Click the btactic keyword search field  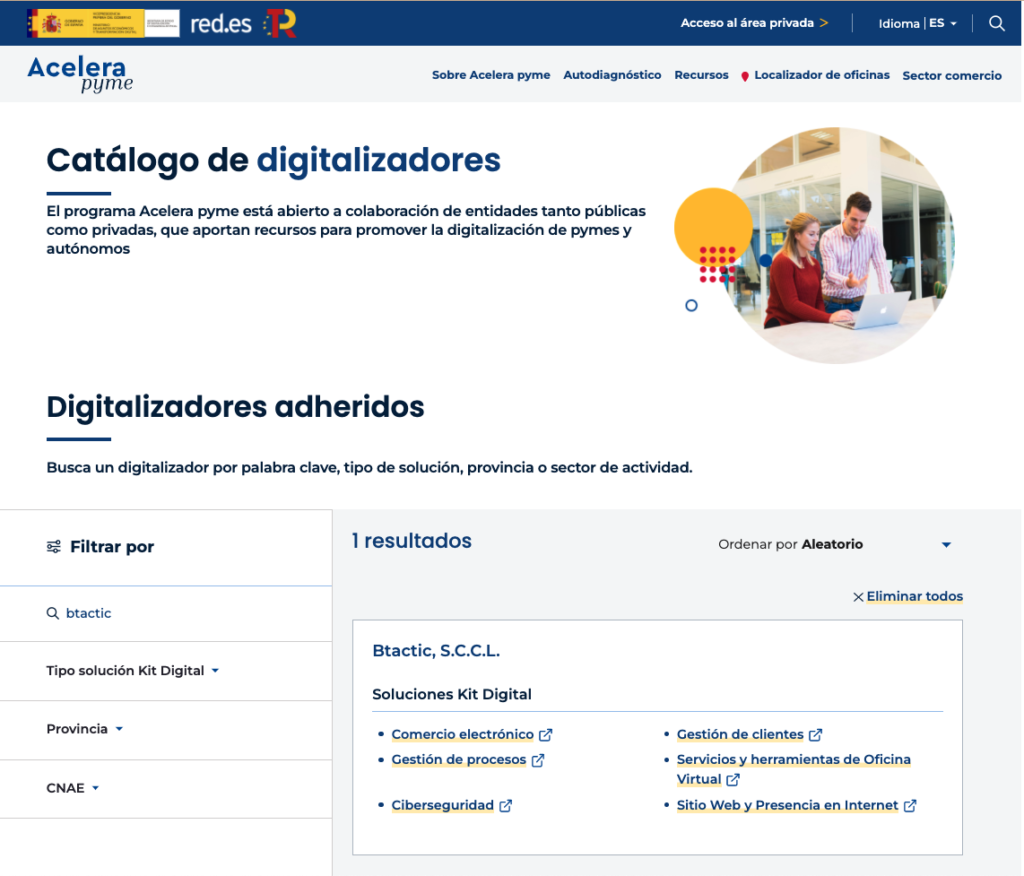pyautogui.click(x=90, y=613)
